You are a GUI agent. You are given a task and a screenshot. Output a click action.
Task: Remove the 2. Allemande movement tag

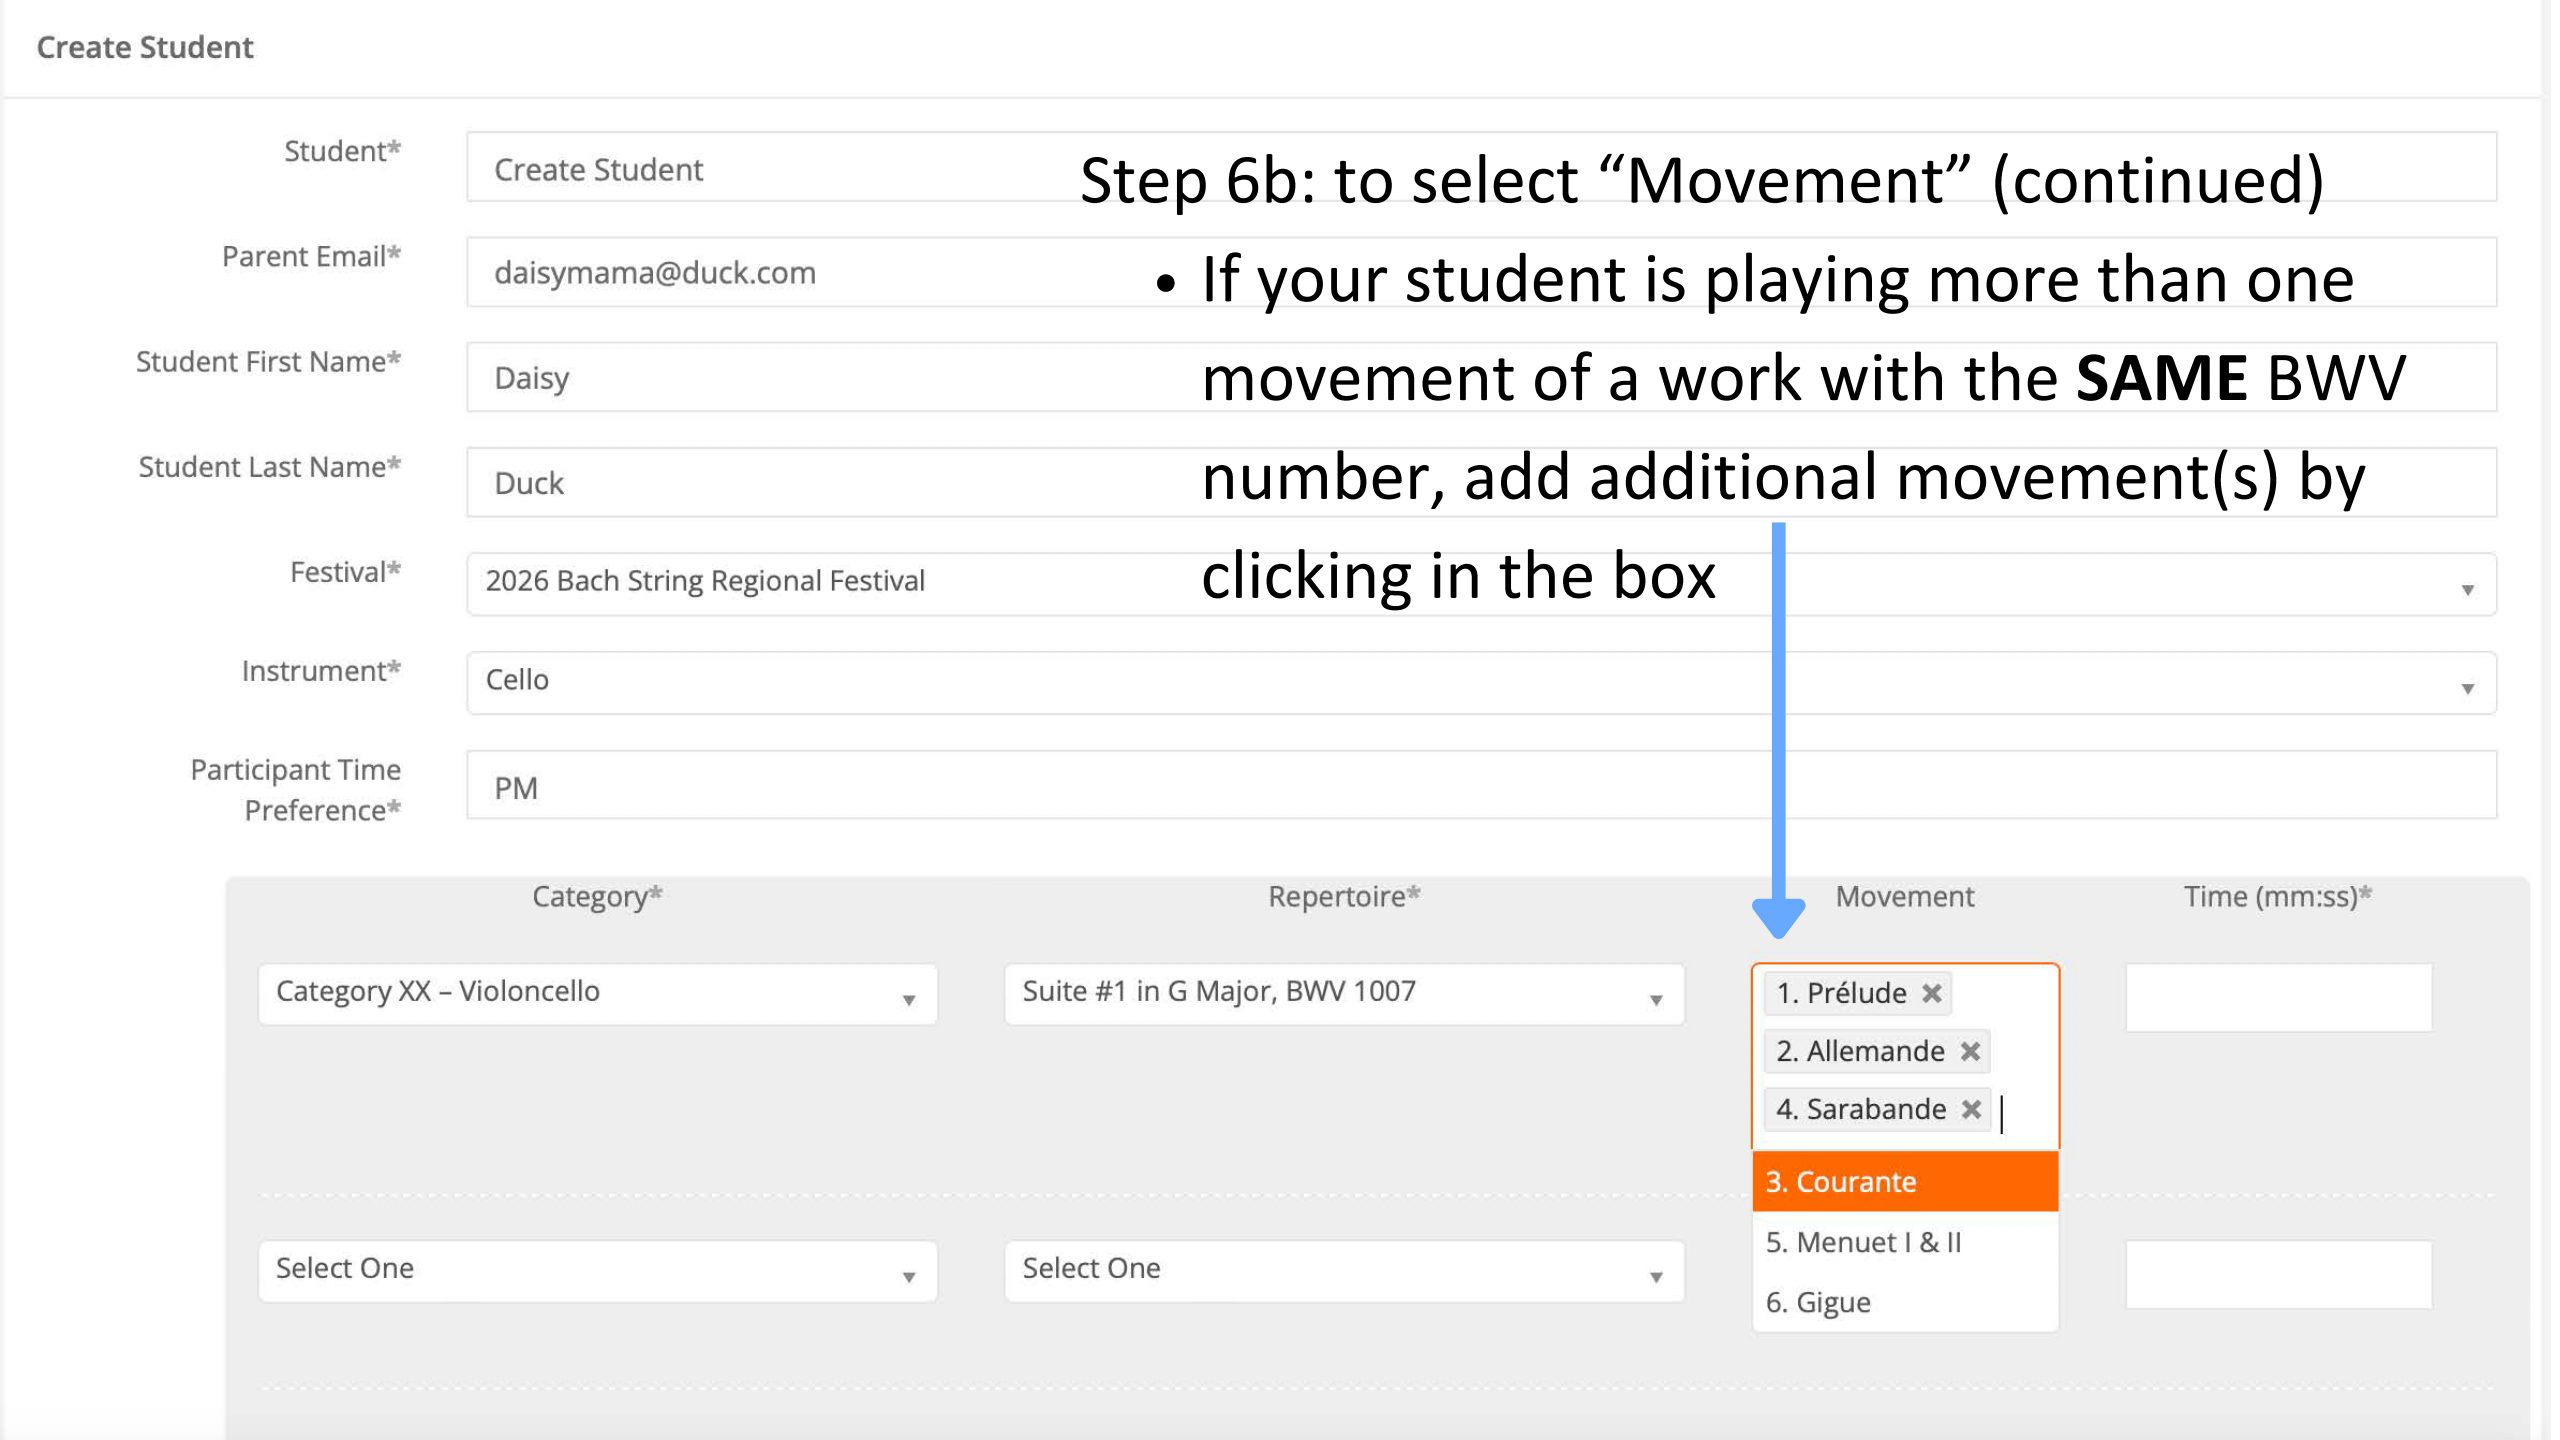pos(1969,1051)
